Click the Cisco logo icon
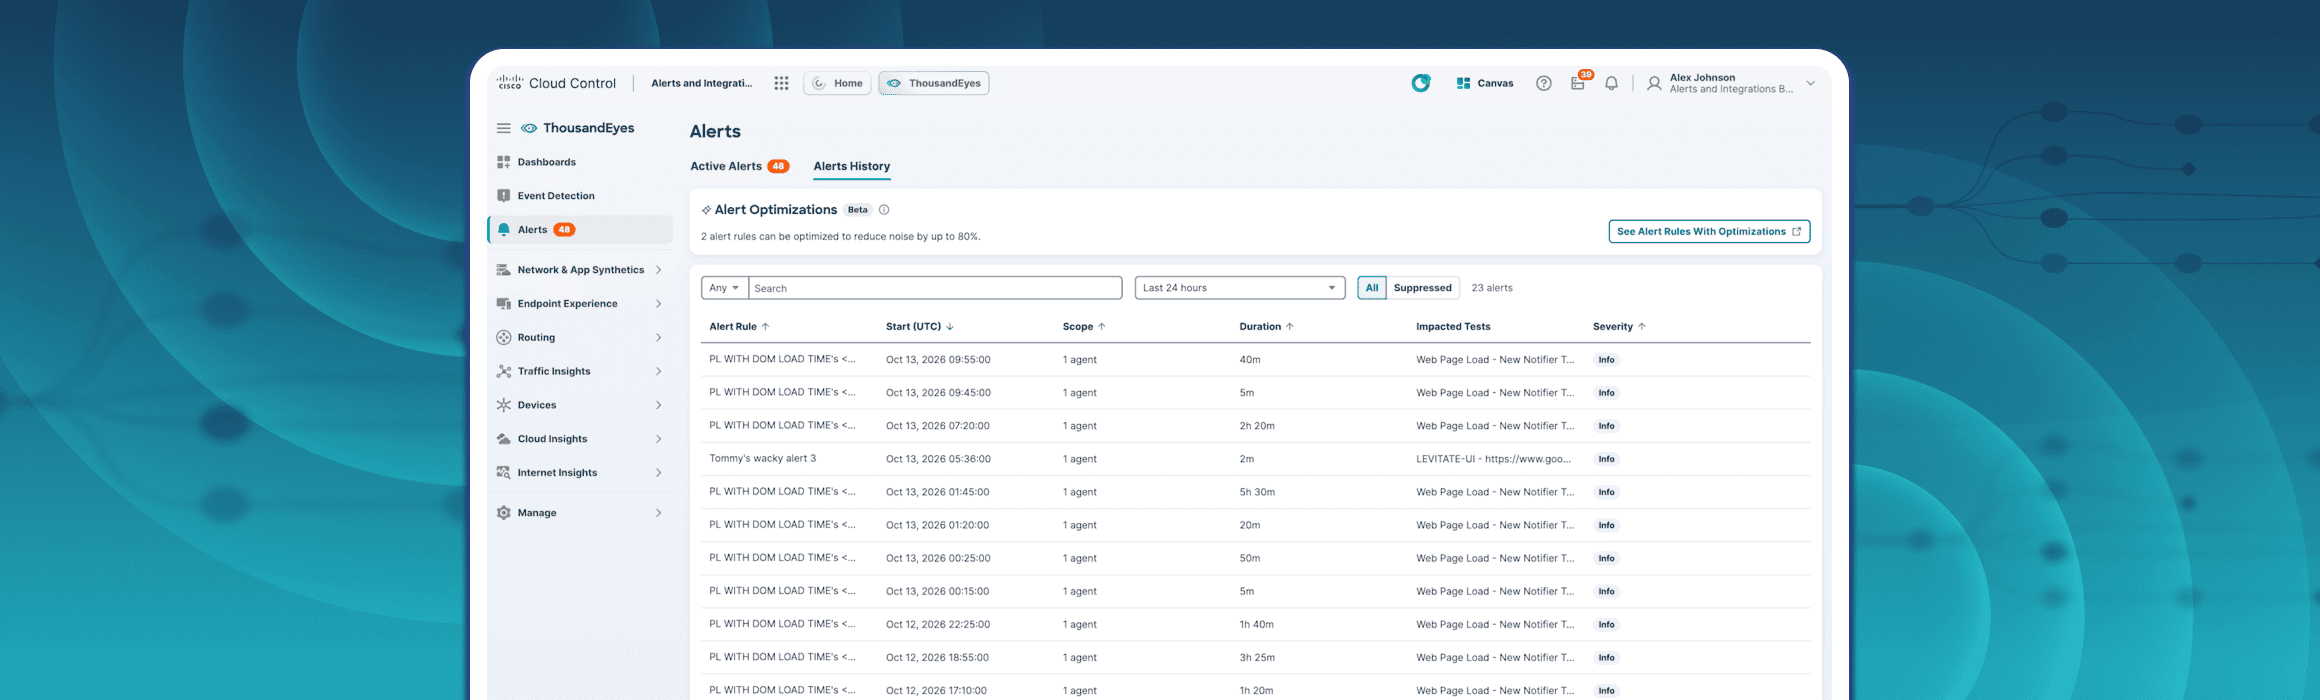This screenshot has height=700, width=2320. coord(510,82)
